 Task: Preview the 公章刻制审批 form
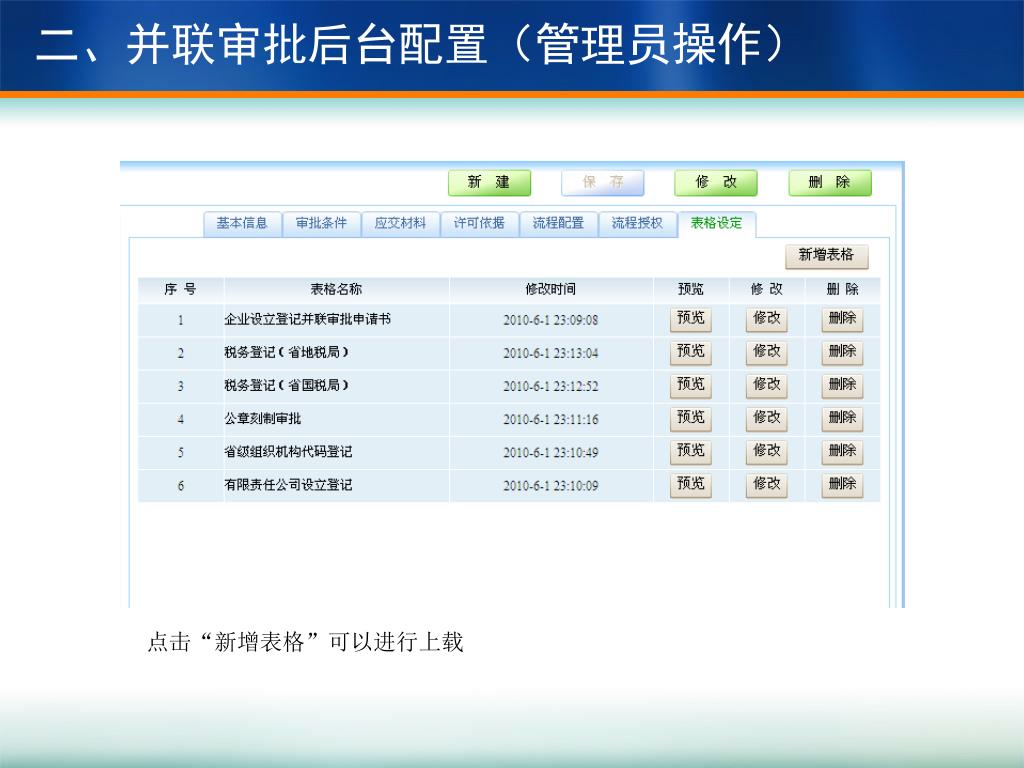click(x=690, y=419)
